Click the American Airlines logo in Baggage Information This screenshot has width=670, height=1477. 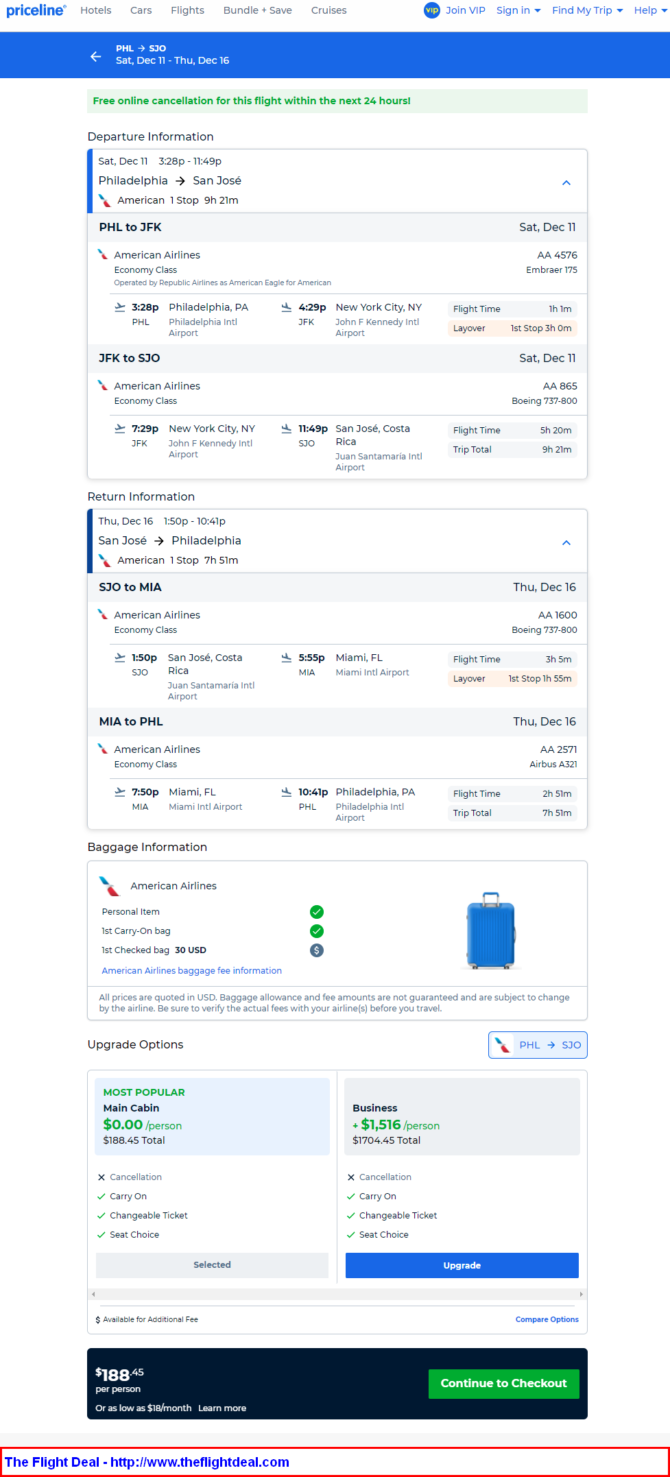click(x=110, y=886)
